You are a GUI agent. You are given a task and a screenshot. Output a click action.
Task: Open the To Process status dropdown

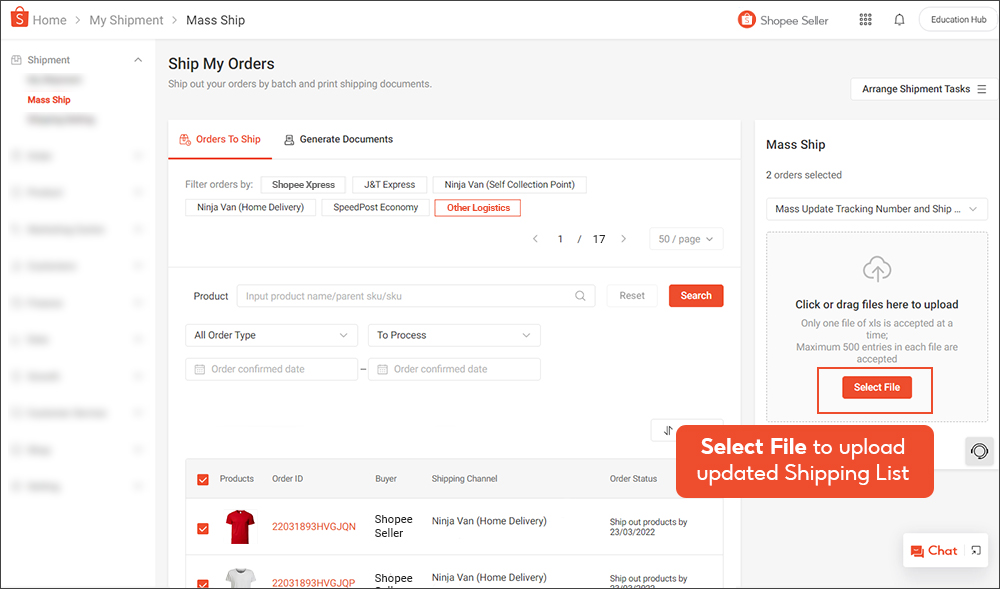(x=454, y=335)
